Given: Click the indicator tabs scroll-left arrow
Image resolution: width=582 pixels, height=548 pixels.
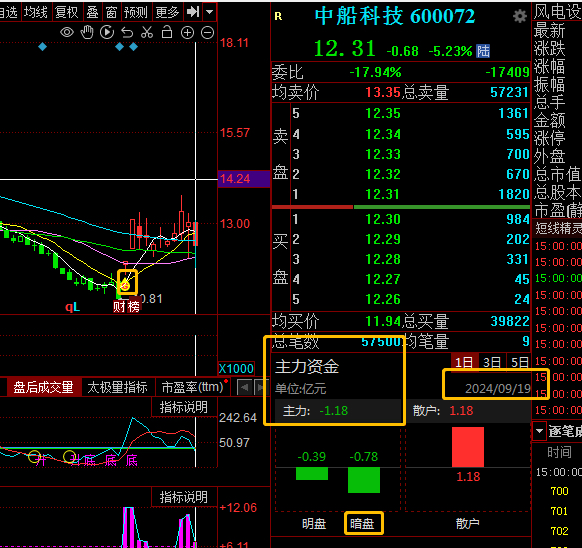Looking at the screenshot, I should point(244,388).
